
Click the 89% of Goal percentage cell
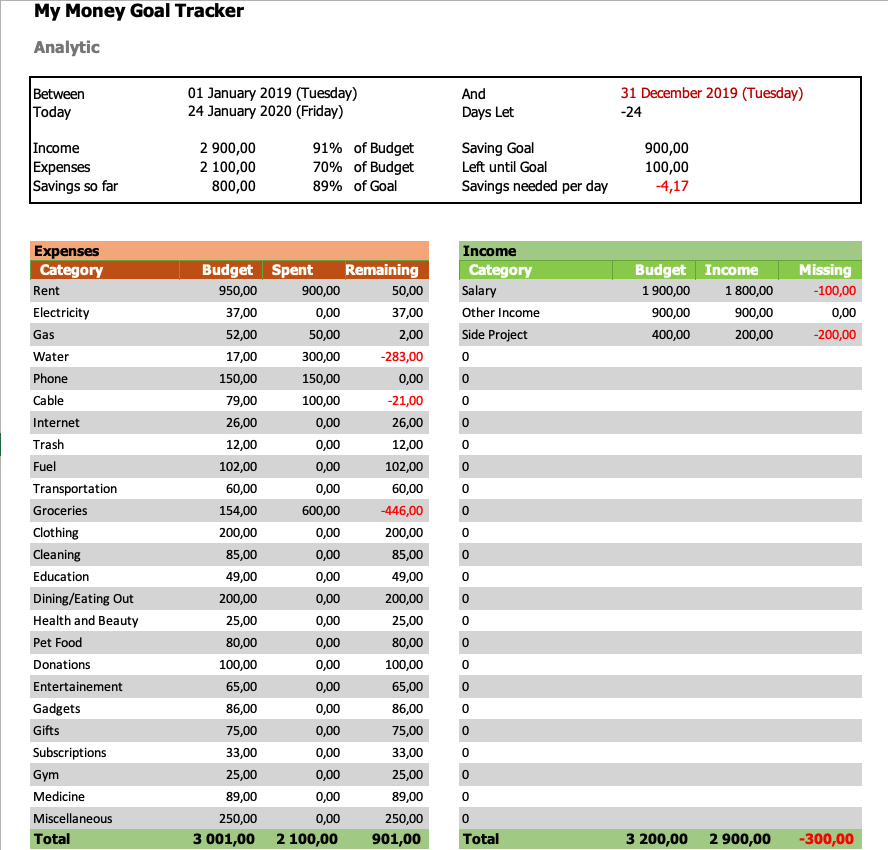327,186
